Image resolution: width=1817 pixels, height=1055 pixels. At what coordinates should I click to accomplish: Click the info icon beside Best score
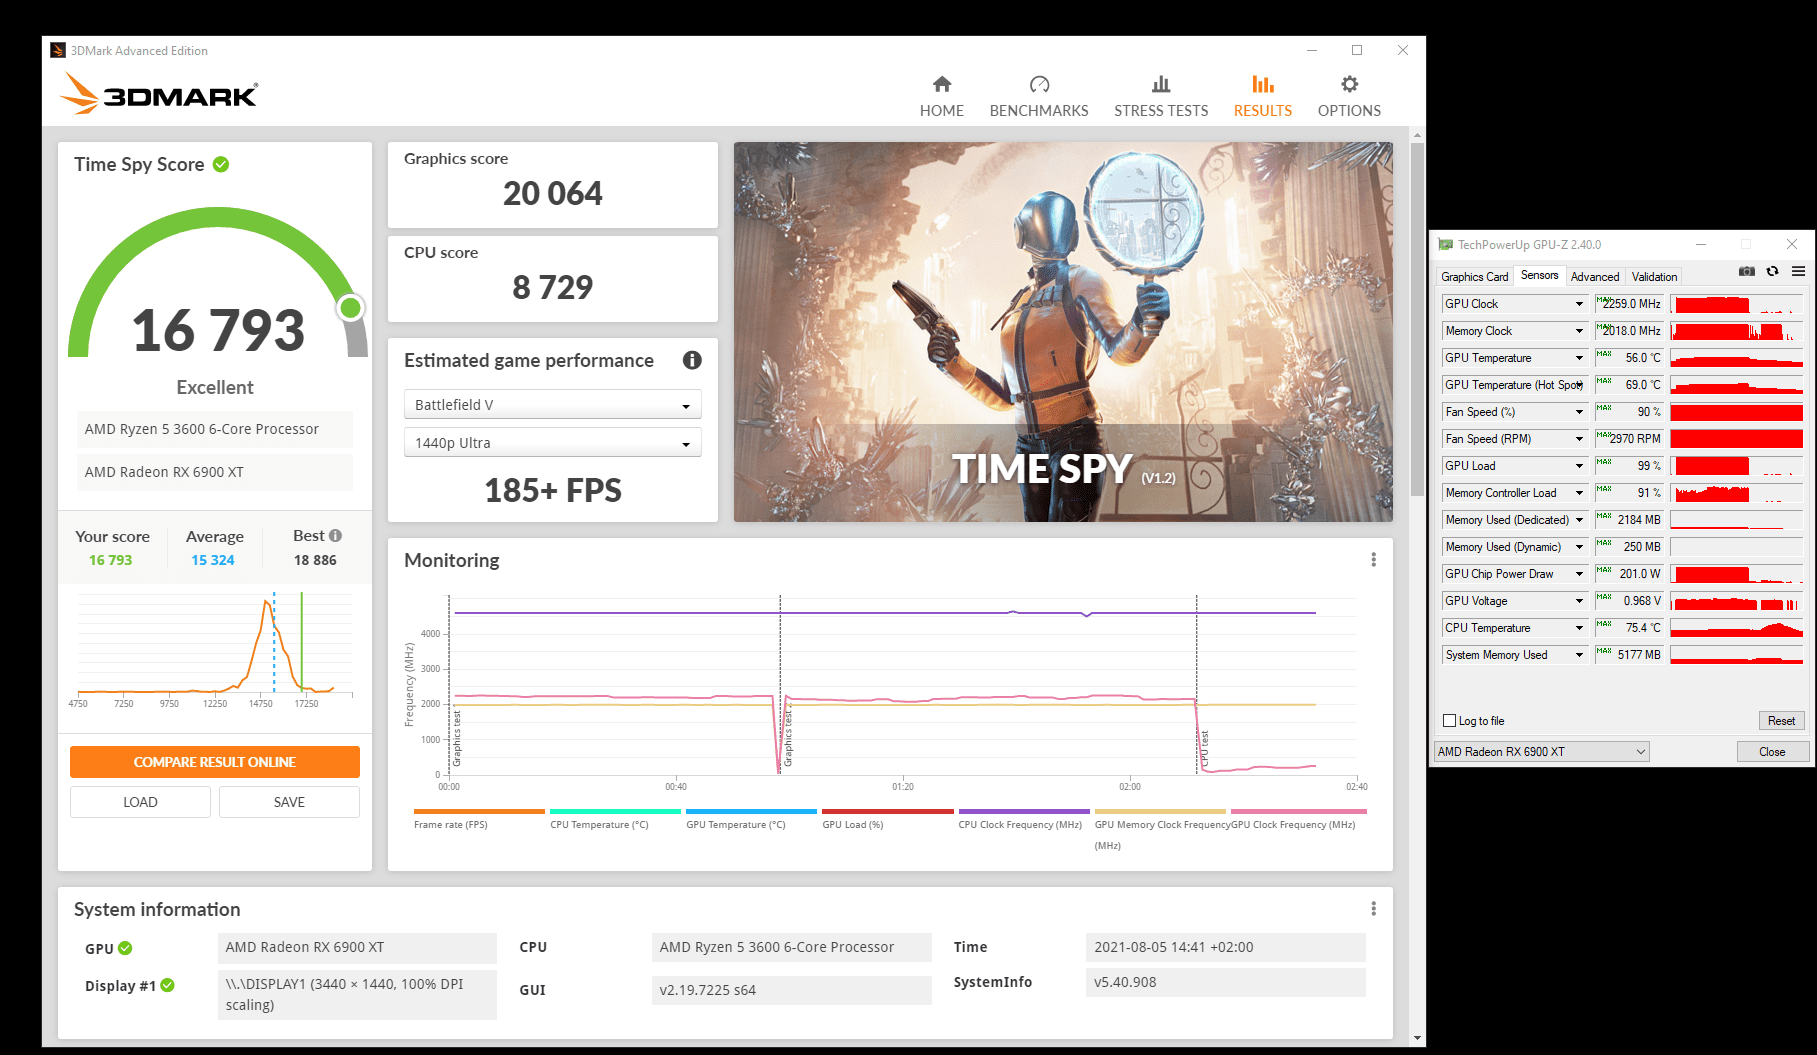[335, 535]
